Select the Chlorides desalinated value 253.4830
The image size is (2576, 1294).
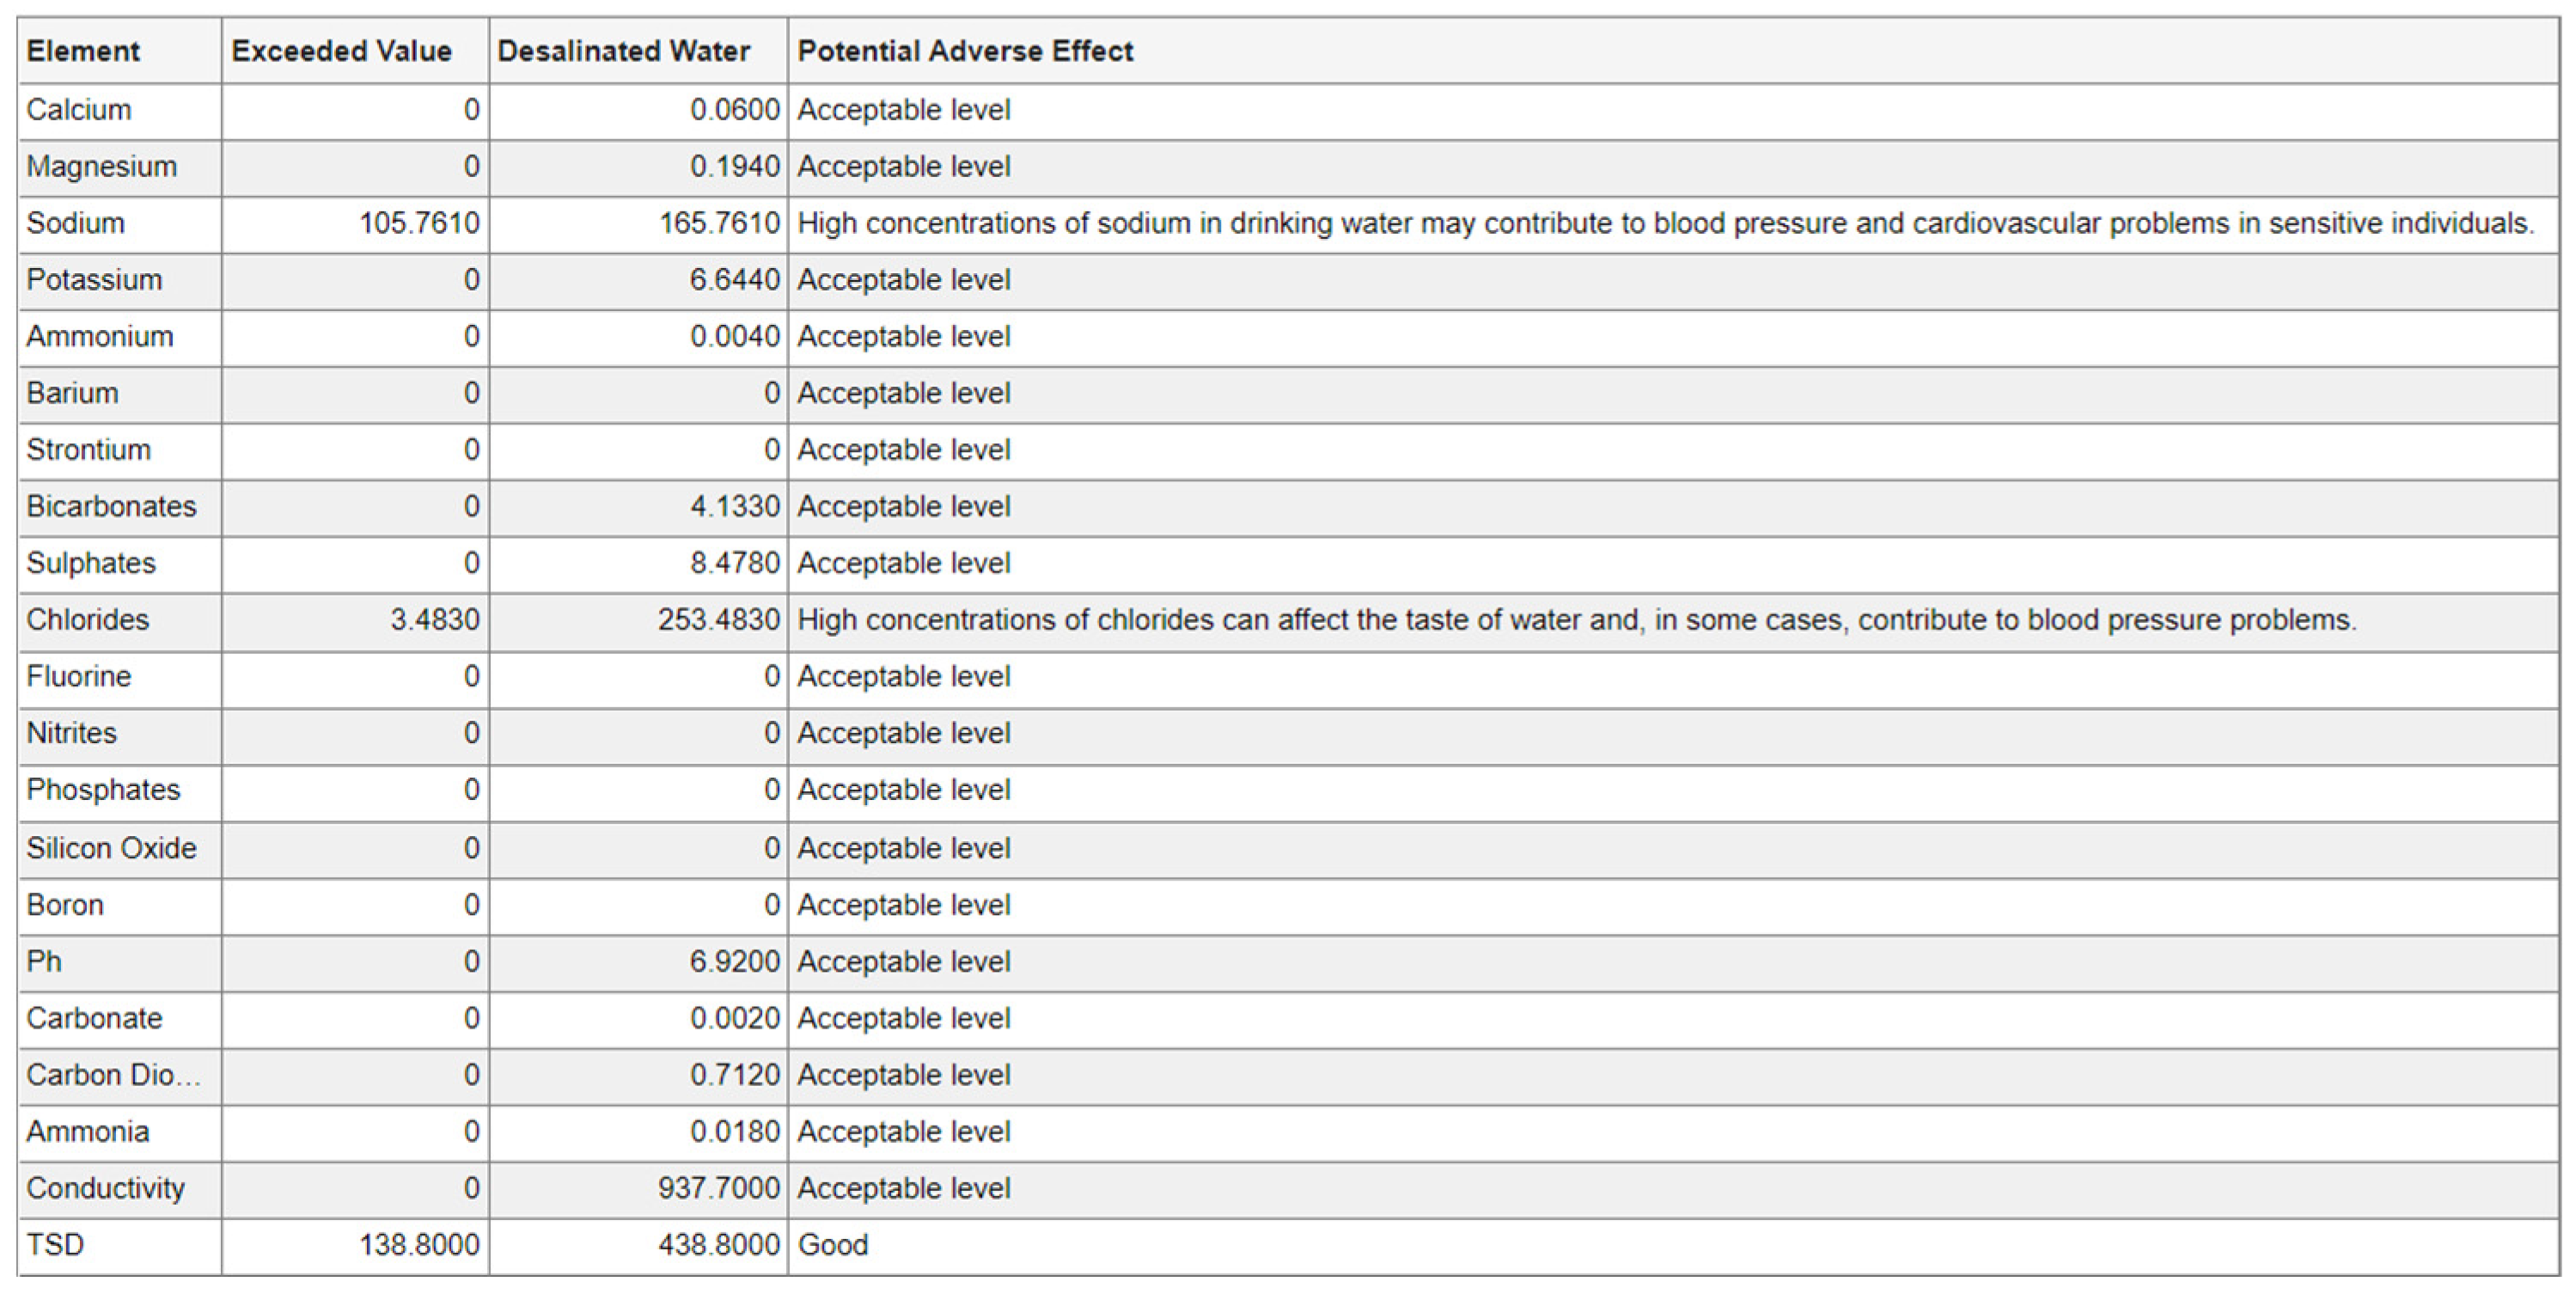point(718,620)
